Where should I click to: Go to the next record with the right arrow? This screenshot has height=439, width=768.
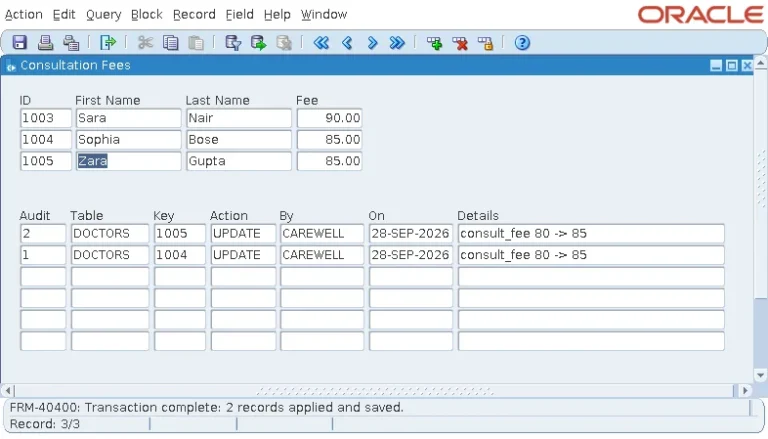372,43
